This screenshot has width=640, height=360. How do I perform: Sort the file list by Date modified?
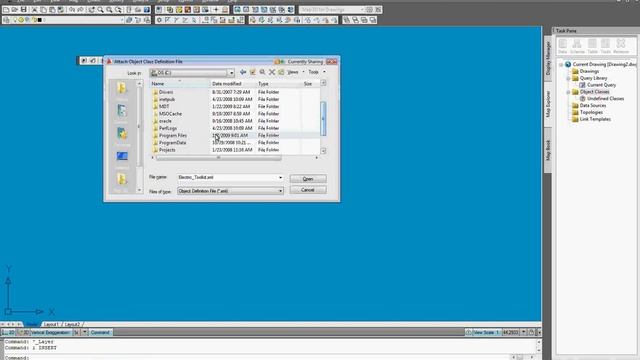click(x=233, y=84)
